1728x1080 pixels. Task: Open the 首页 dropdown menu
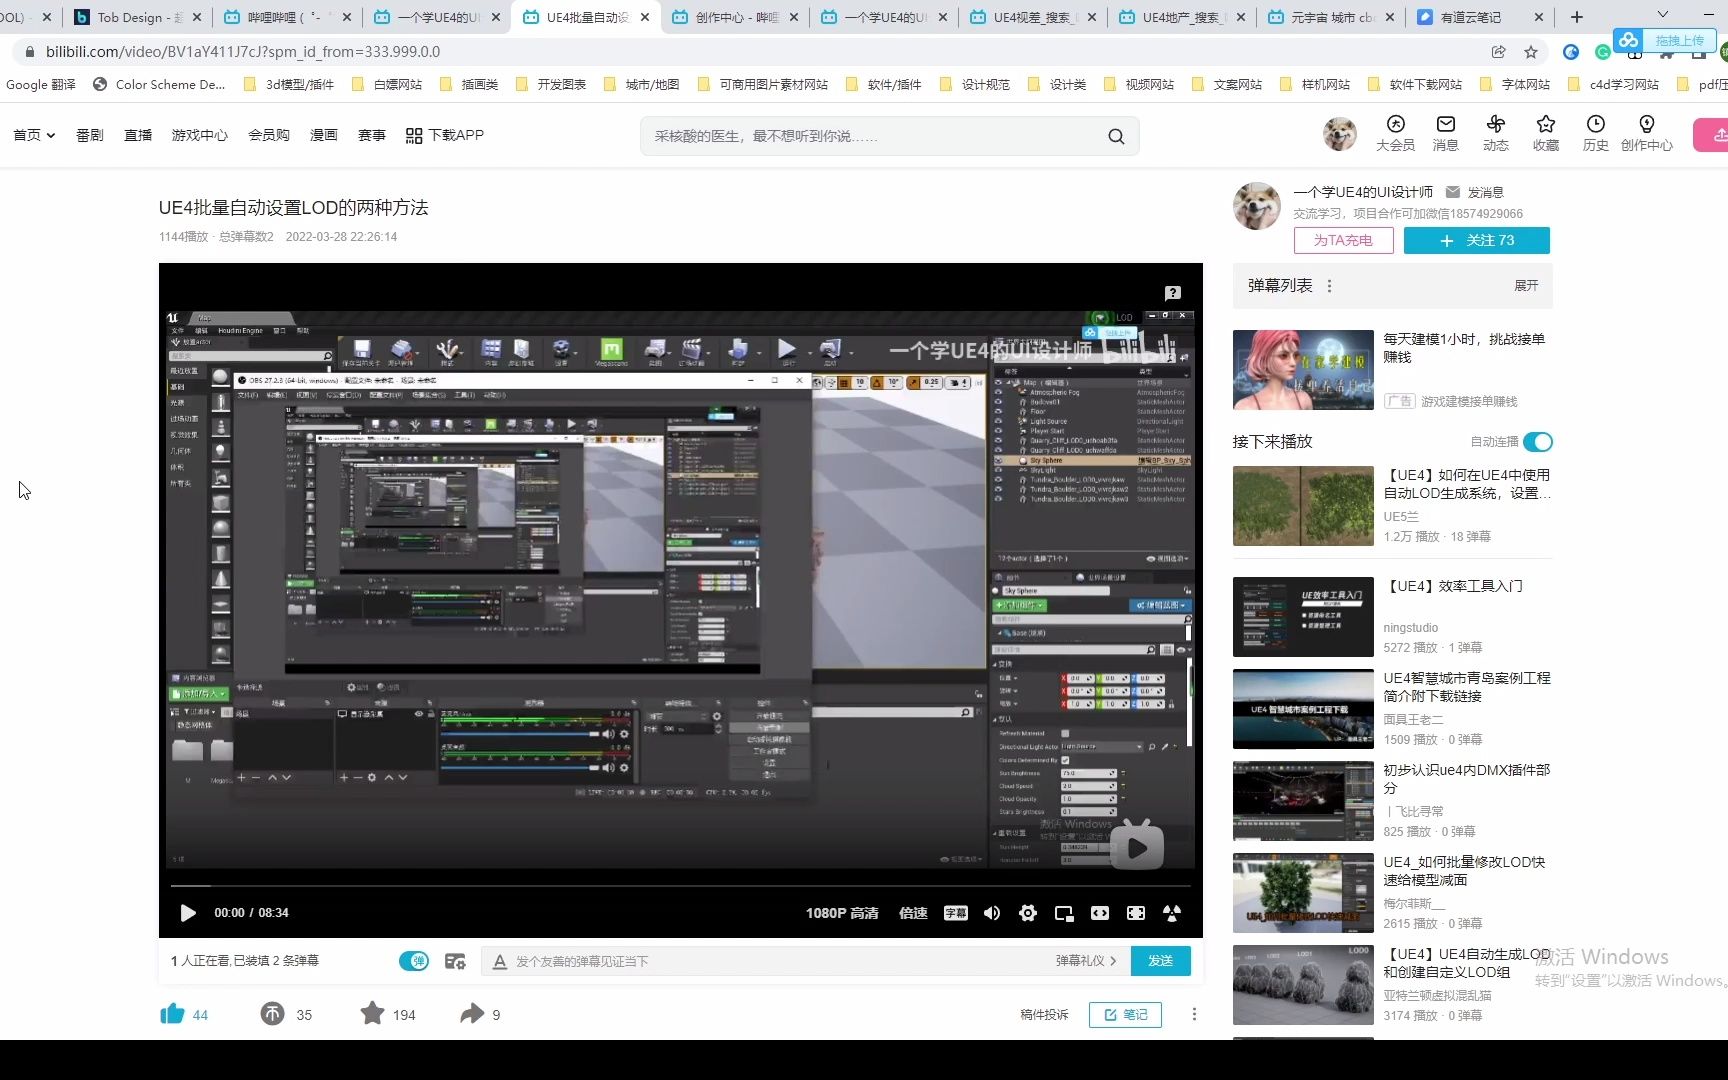34,135
